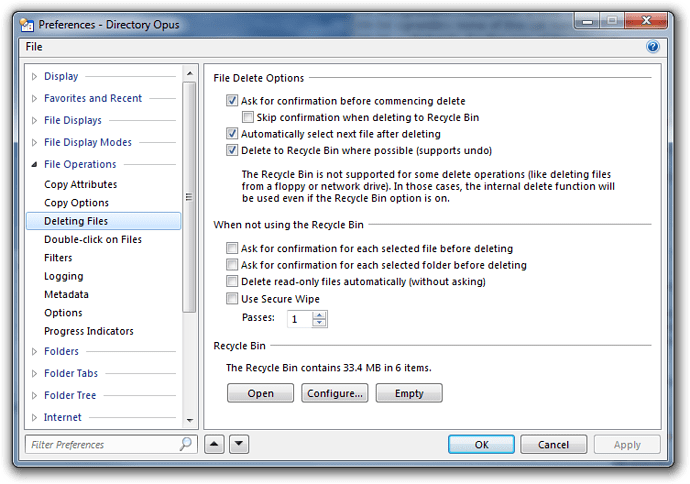Enable Use Secure Wipe
Viewport: 690px width, 484px height.
(x=232, y=299)
